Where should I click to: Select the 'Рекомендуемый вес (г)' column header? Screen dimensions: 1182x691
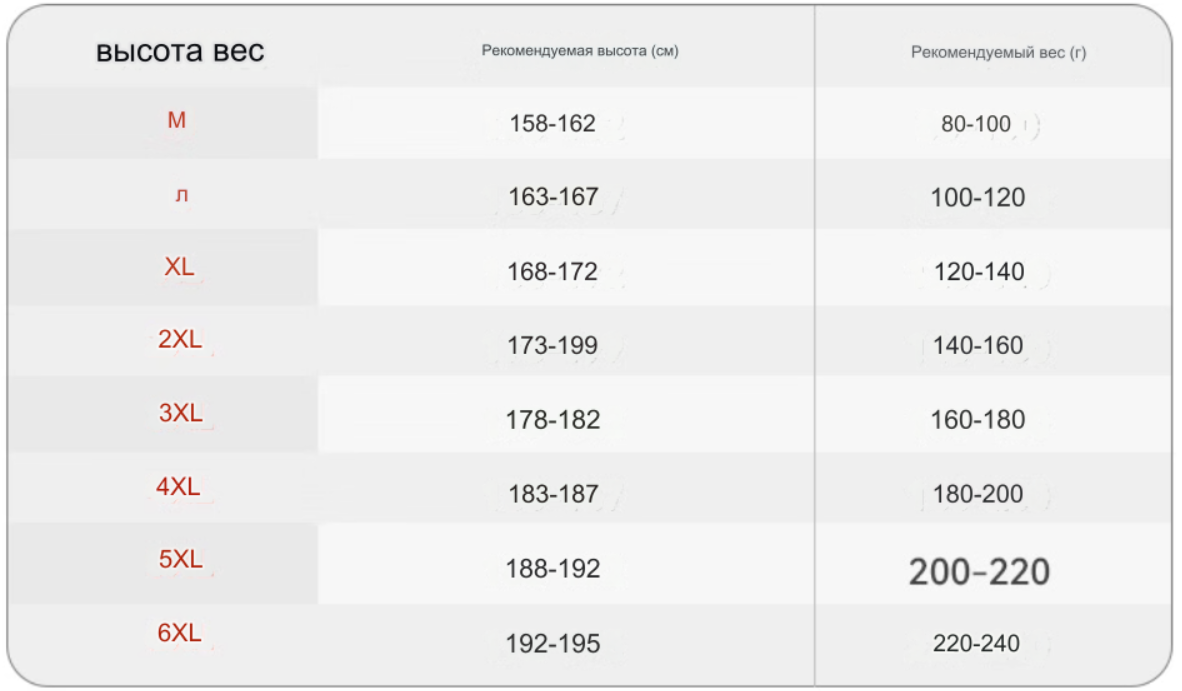[998, 52]
